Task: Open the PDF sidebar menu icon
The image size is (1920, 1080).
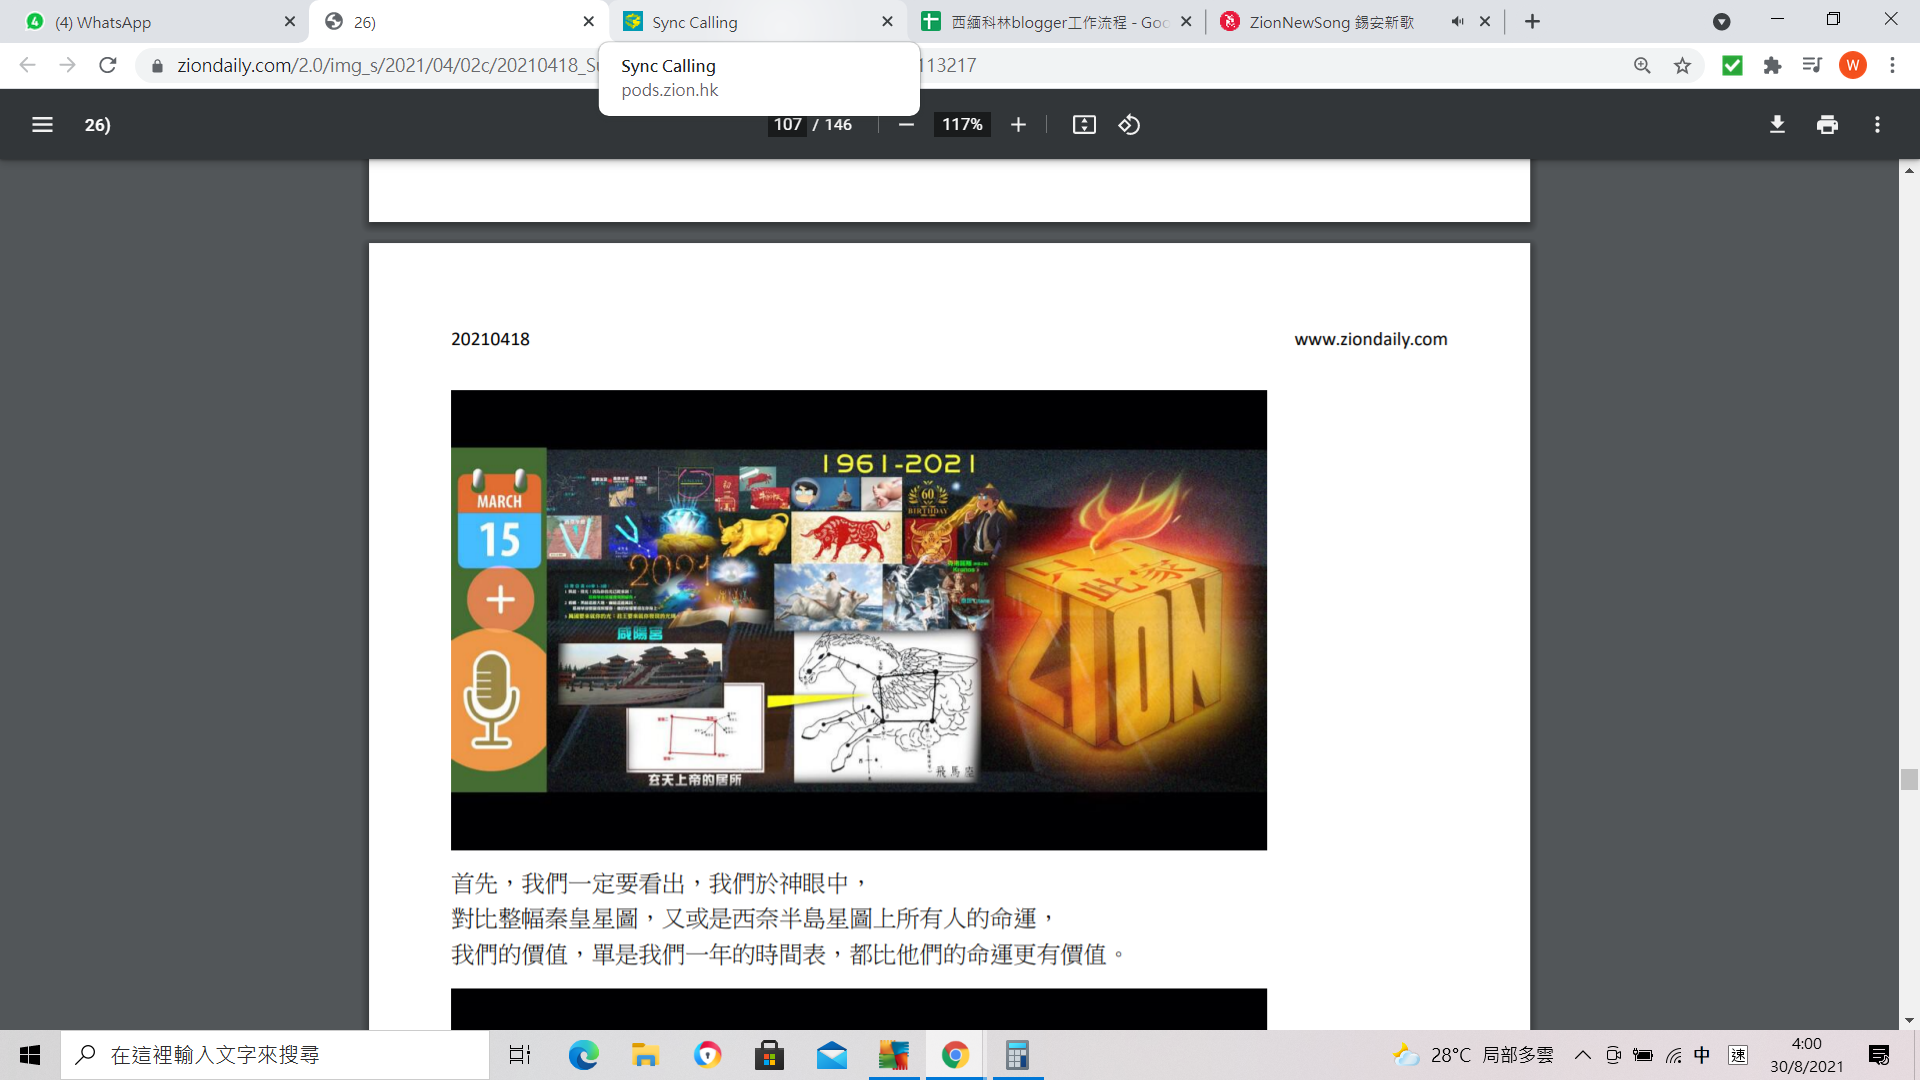Action: point(42,125)
